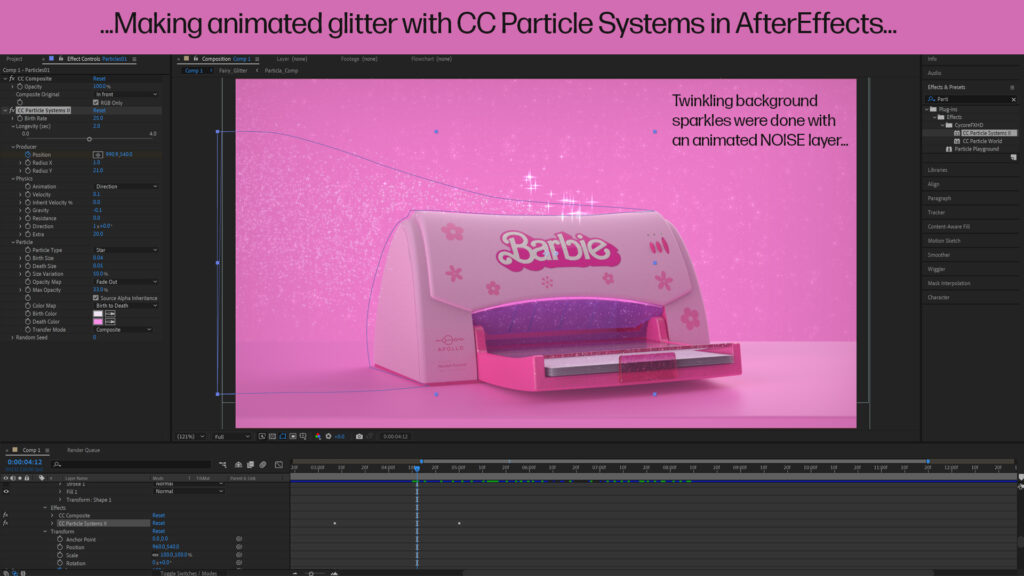Open the viewer resolution Full dropdown
This screenshot has height=576, width=1024.
pos(232,436)
